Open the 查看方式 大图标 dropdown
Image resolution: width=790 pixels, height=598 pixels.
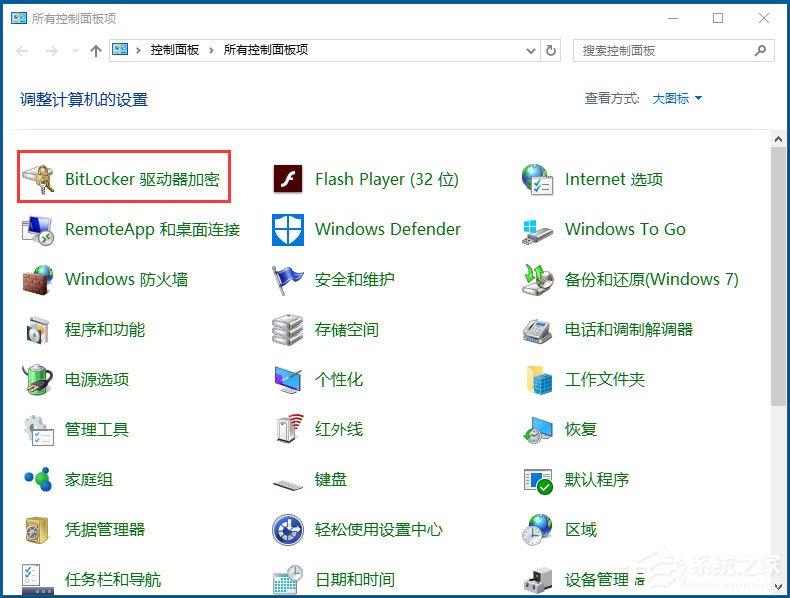pyautogui.click(x=677, y=98)
